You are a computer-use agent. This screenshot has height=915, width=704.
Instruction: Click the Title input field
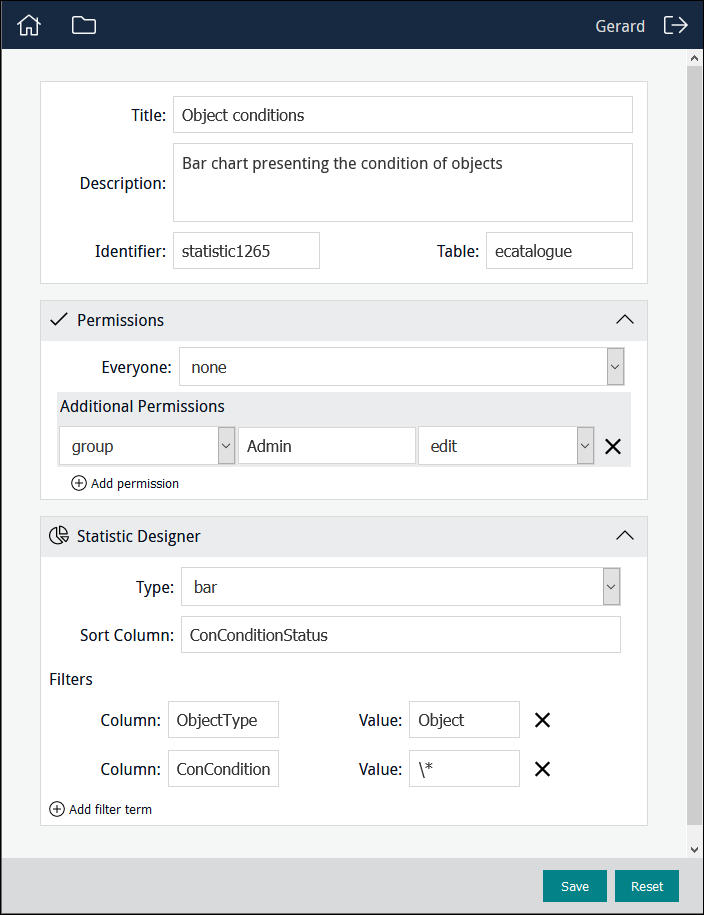(402, 115)
